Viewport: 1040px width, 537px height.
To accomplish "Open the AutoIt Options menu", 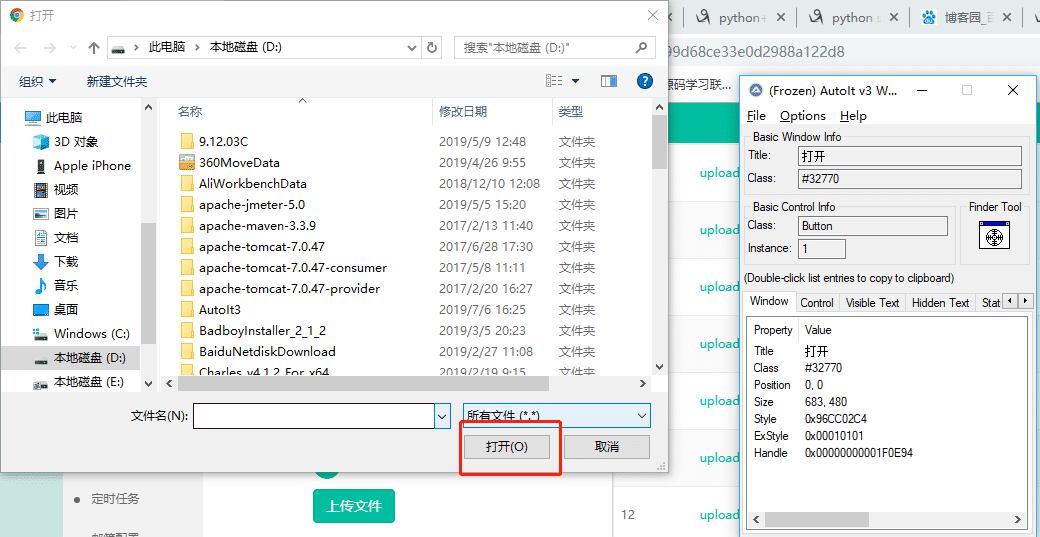I will [x=803, y=115].
